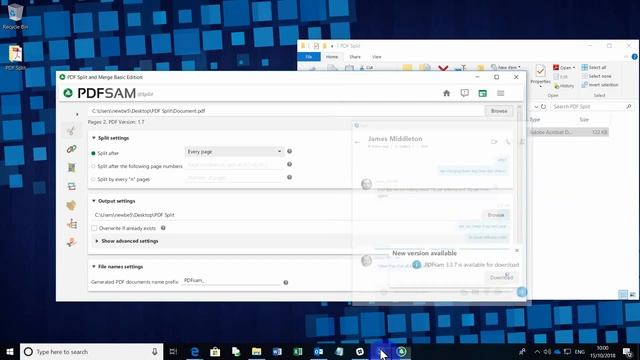This screenshot has height=360, width=640.
Task: Open the File tab in Explorer
Action: [309, 57]
